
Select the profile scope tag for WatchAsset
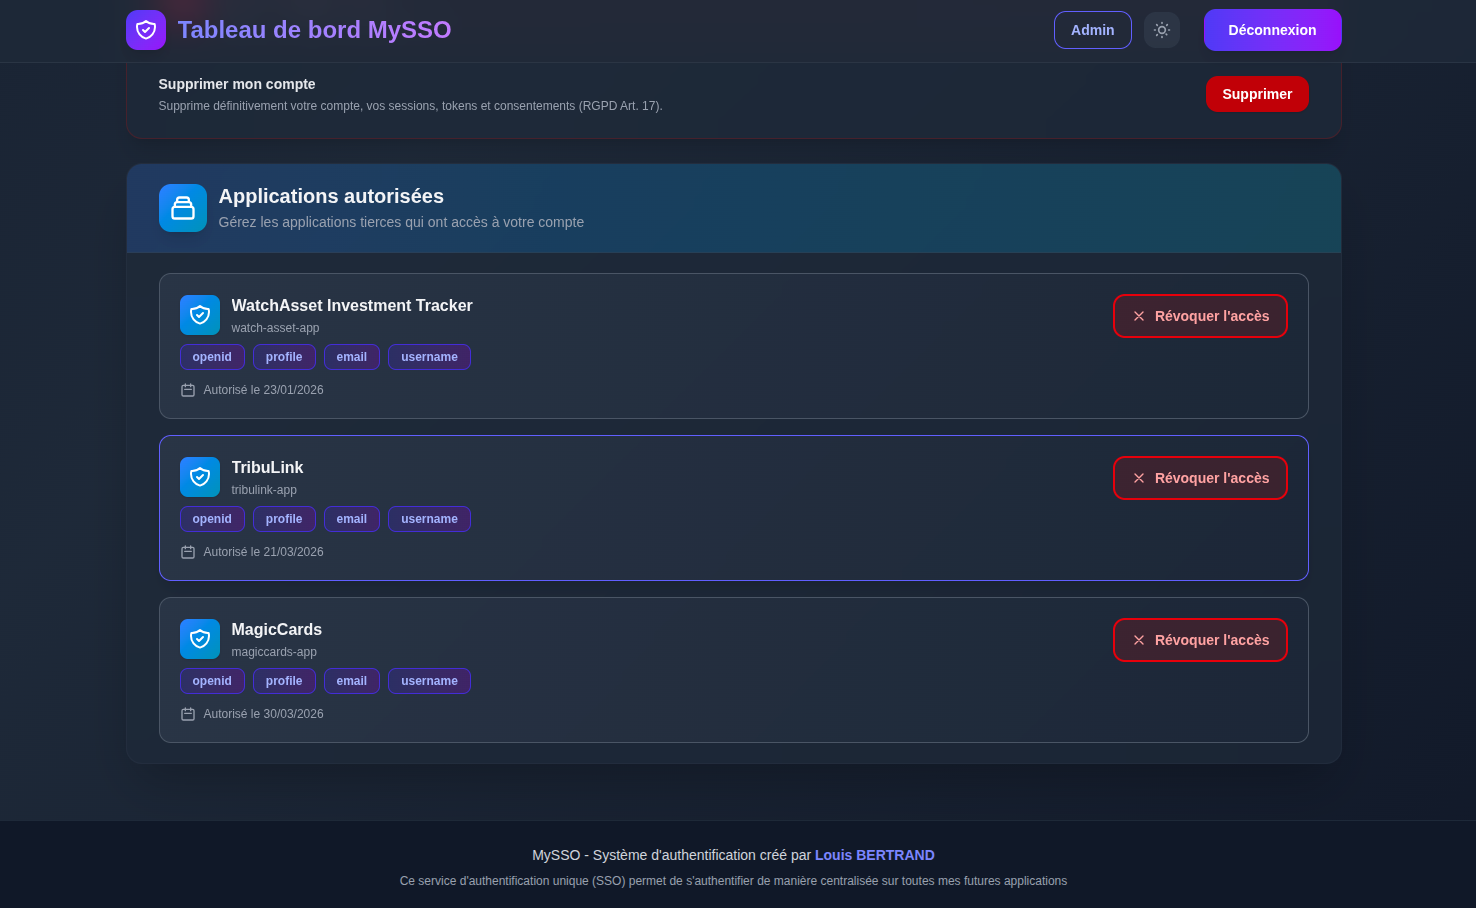284,357
